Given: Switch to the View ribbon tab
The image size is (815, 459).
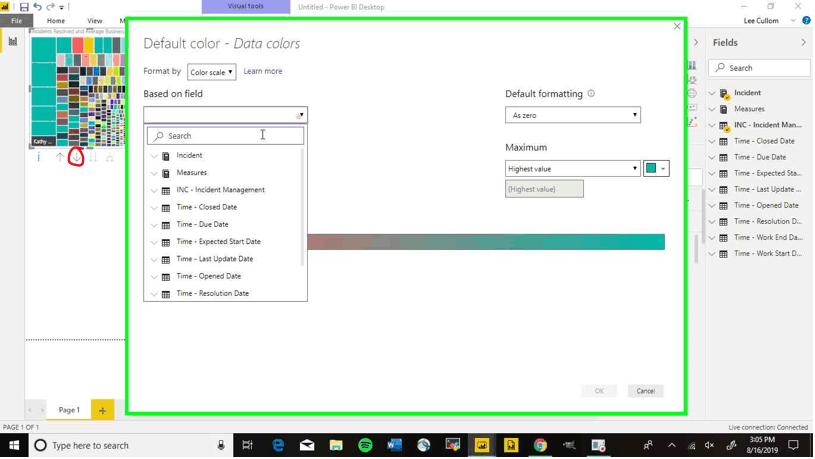Looking at the screenshot, I should pyautogui.click(x=95, y=21).
